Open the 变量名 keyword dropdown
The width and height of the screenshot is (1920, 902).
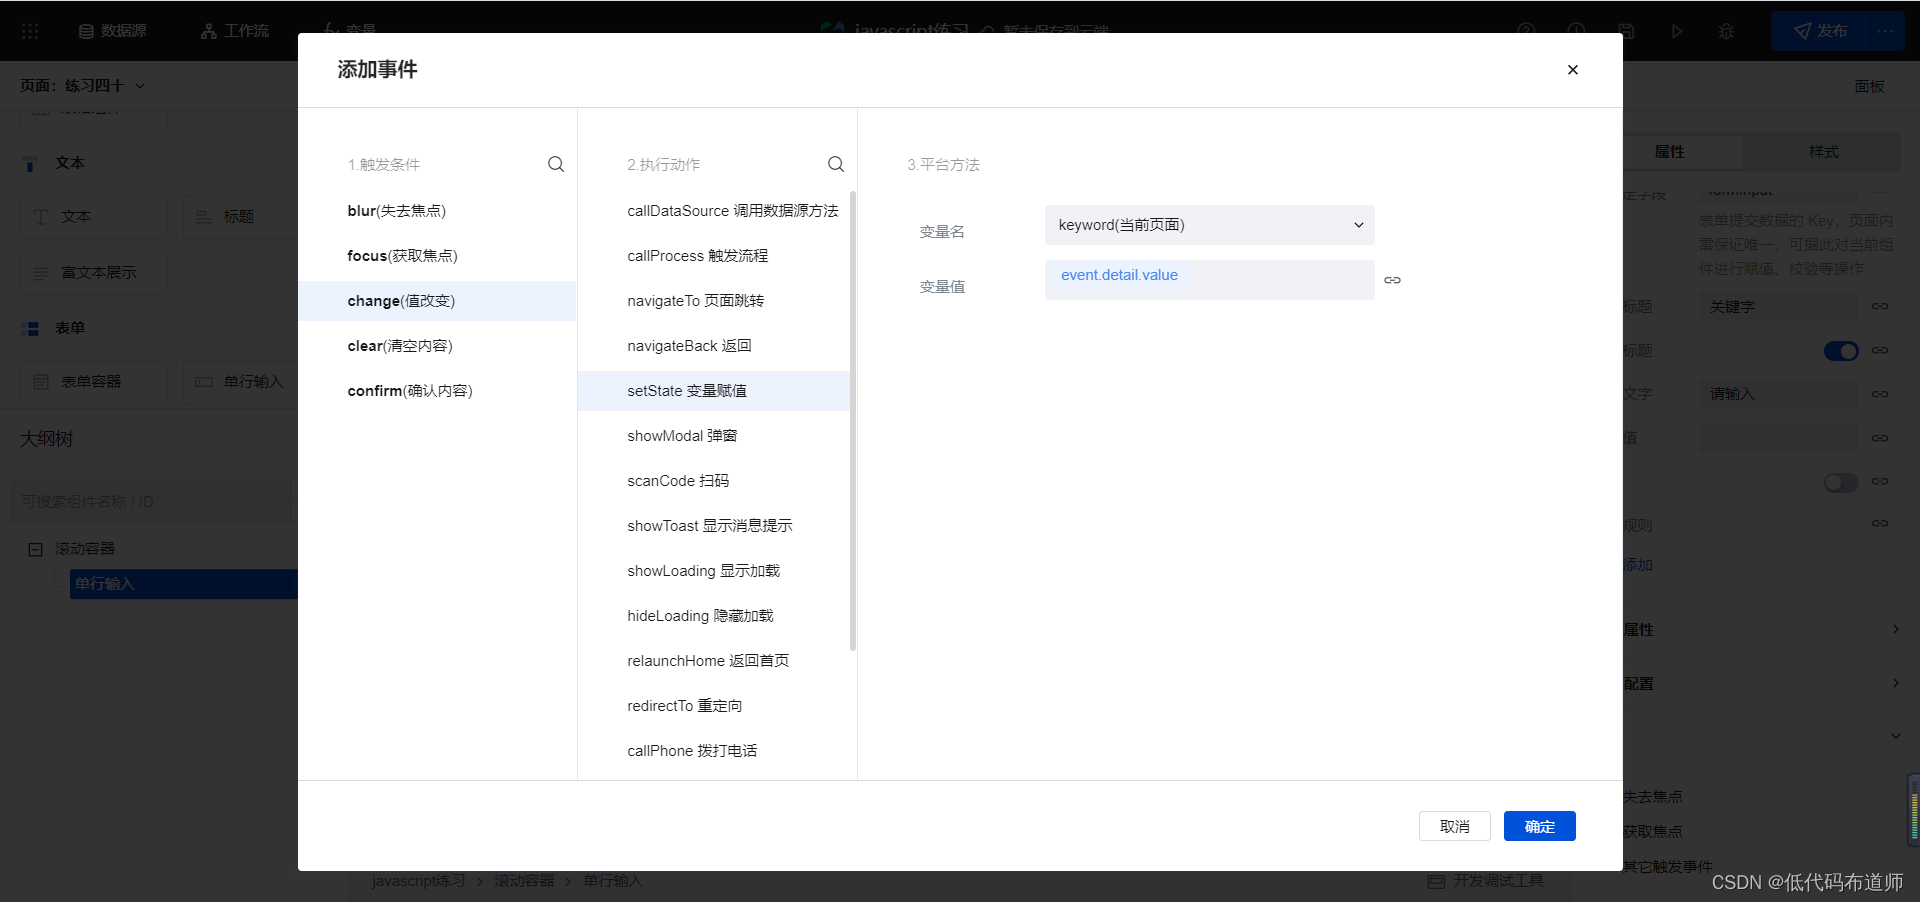(1209, 225)
